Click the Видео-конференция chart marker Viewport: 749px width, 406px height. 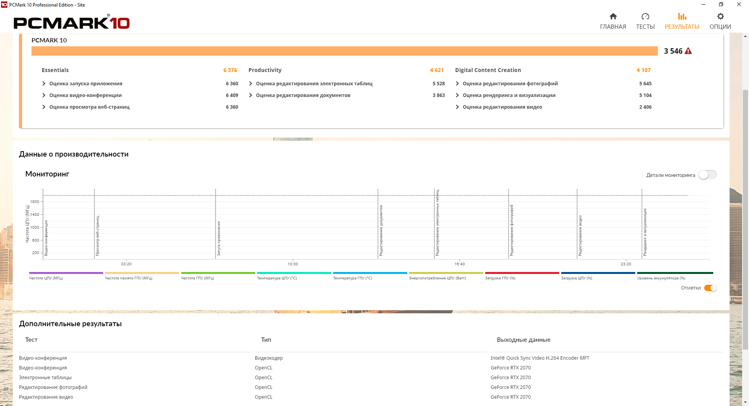click(46, 238)
